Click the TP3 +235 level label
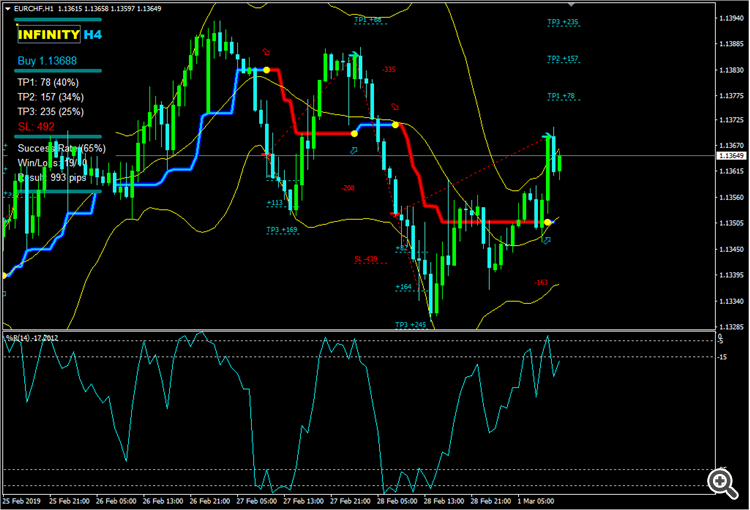This screenshot has height=510, width=750. pos(562,22)
